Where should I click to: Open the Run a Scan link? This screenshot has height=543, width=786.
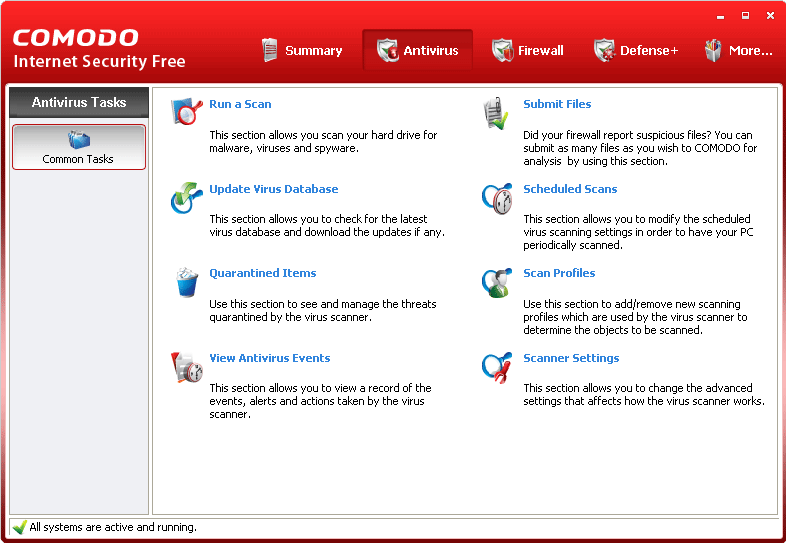(x=240, y=104)
